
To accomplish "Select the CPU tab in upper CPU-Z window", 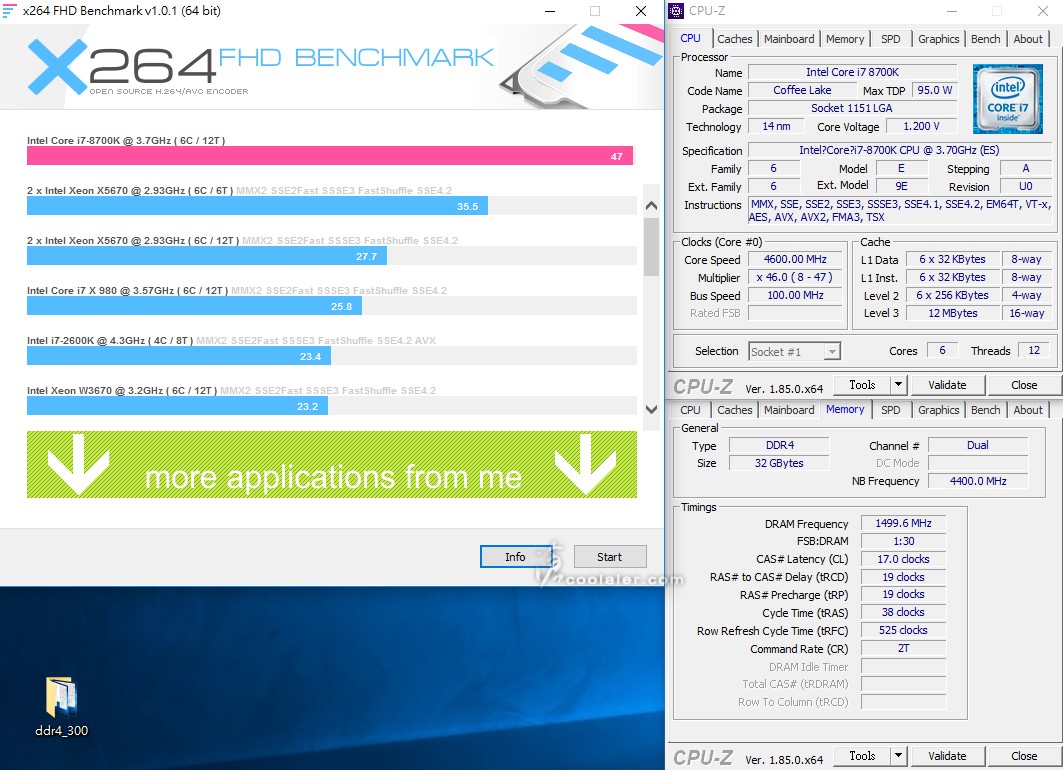I will coord(690,38).
